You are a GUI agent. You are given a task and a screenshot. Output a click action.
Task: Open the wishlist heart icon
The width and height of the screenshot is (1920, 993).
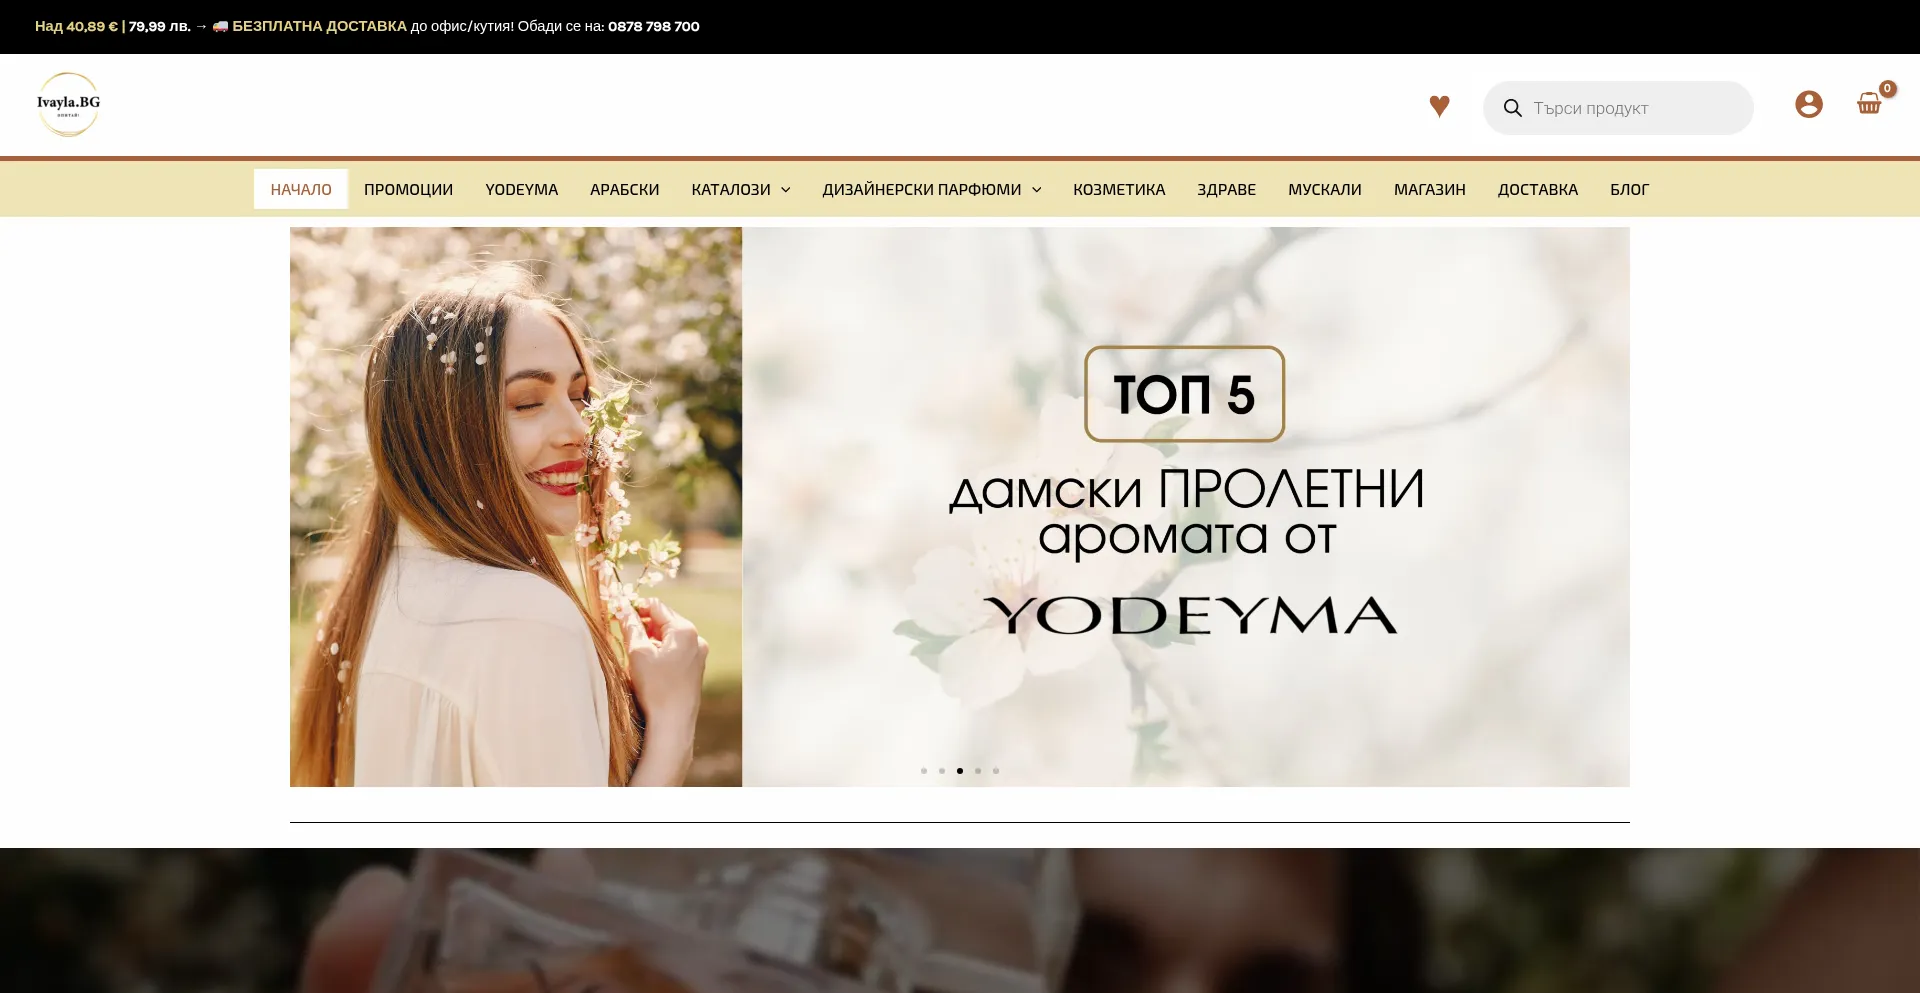click(1439, 105)
